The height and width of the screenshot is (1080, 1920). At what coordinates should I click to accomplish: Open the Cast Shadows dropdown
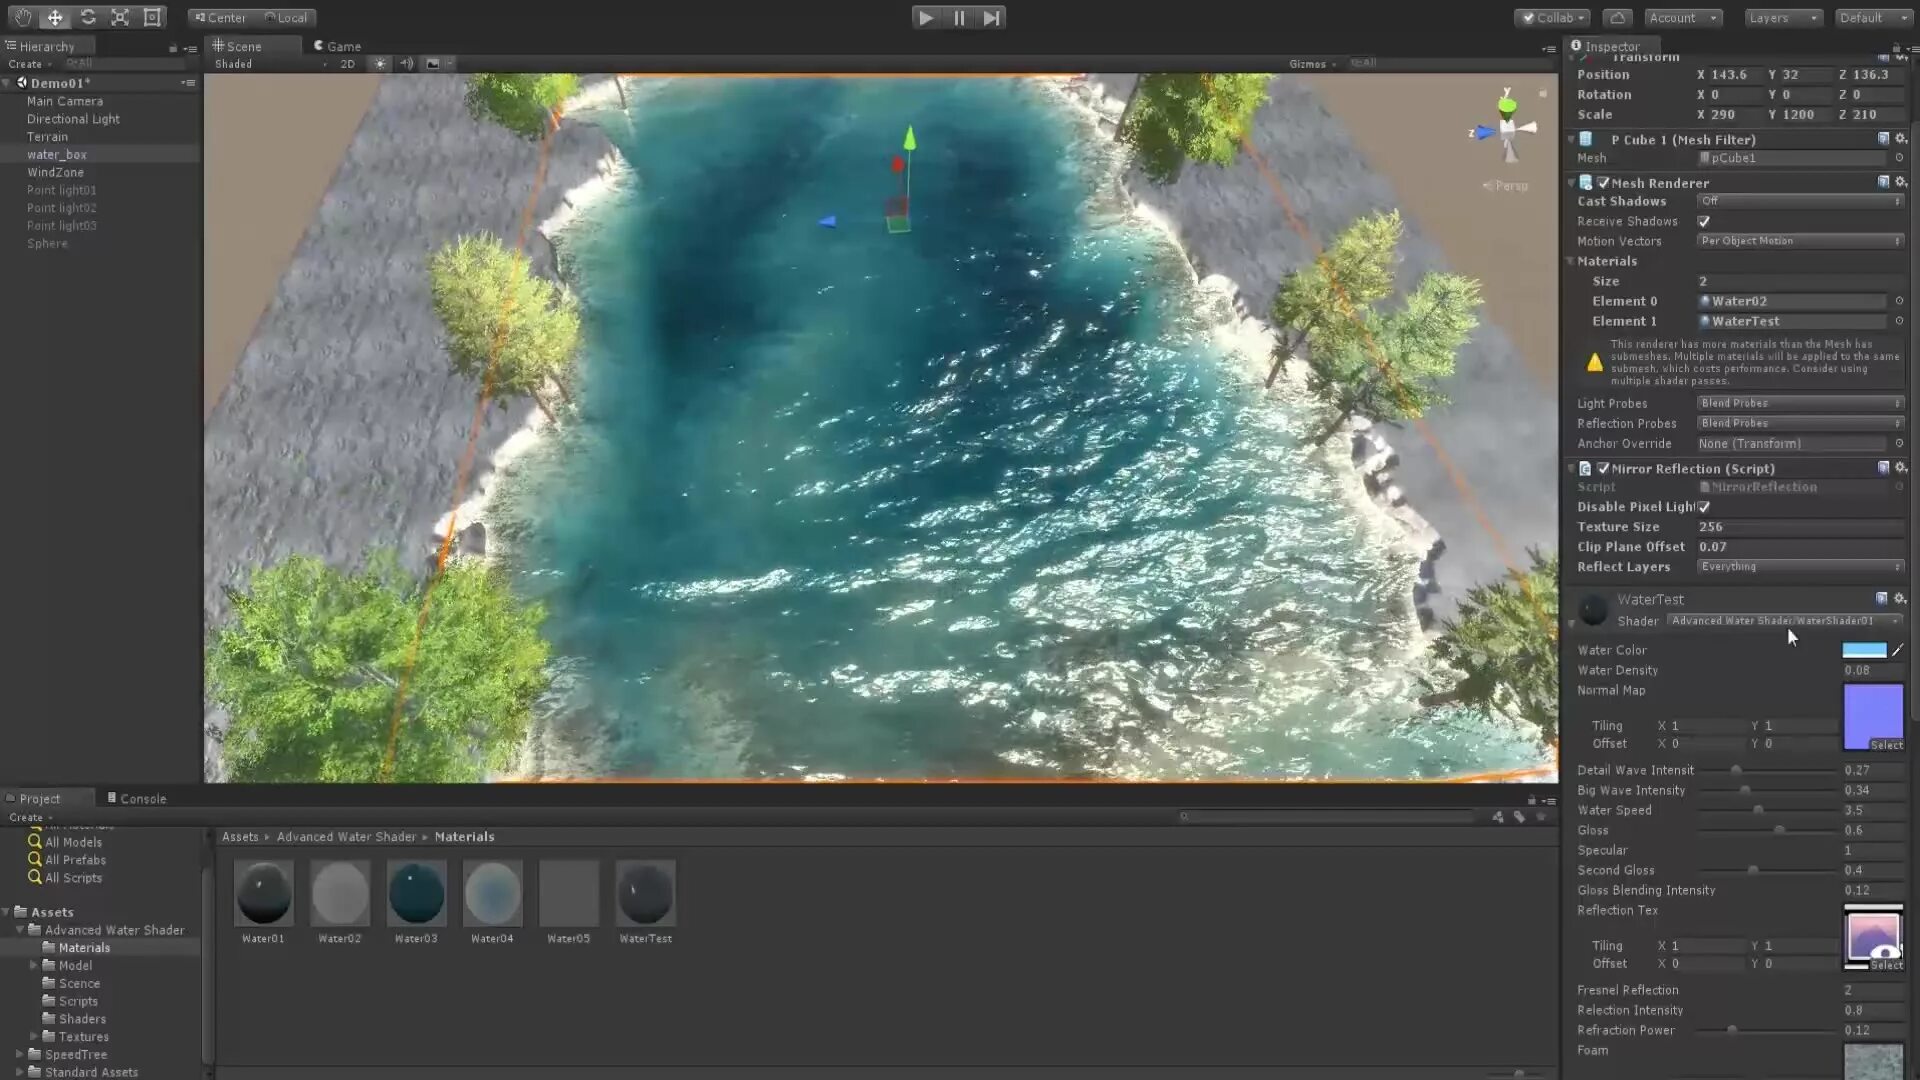(1798, 201)
